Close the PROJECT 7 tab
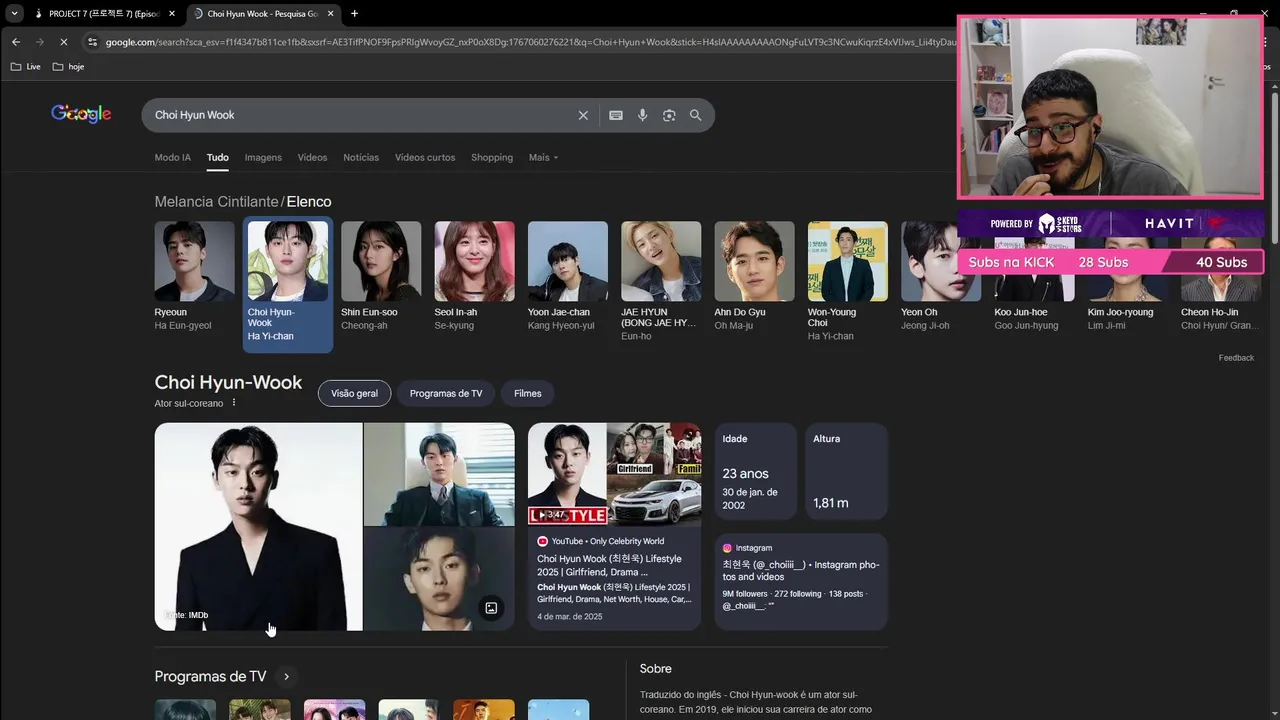The width and height of the screenshot is (1280, 720). coord(172,14)
